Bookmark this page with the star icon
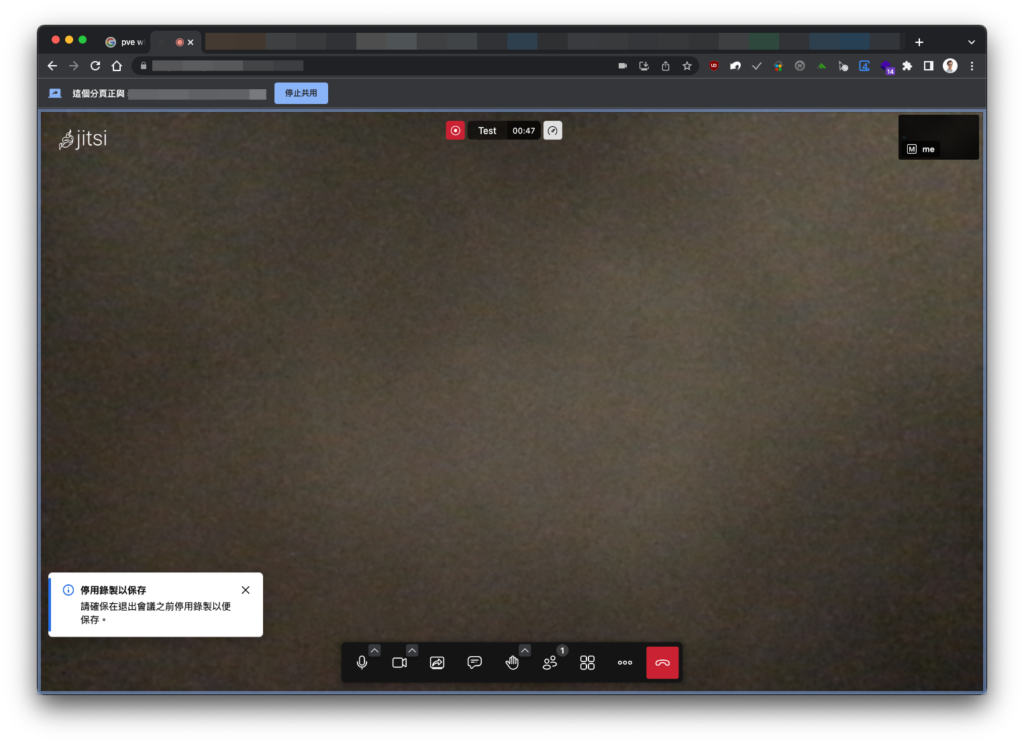Screen dimensions: 1024x744 687,66
